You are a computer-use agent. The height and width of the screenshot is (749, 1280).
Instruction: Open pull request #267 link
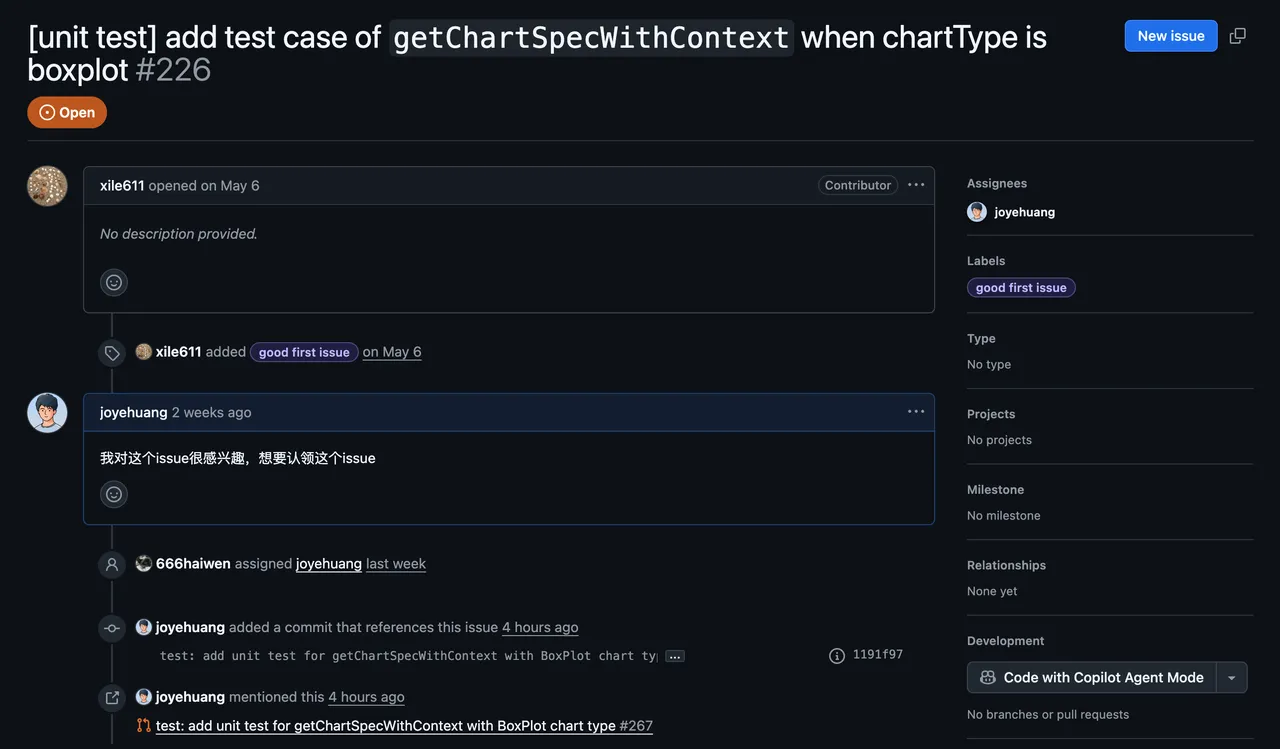[404, 726]
